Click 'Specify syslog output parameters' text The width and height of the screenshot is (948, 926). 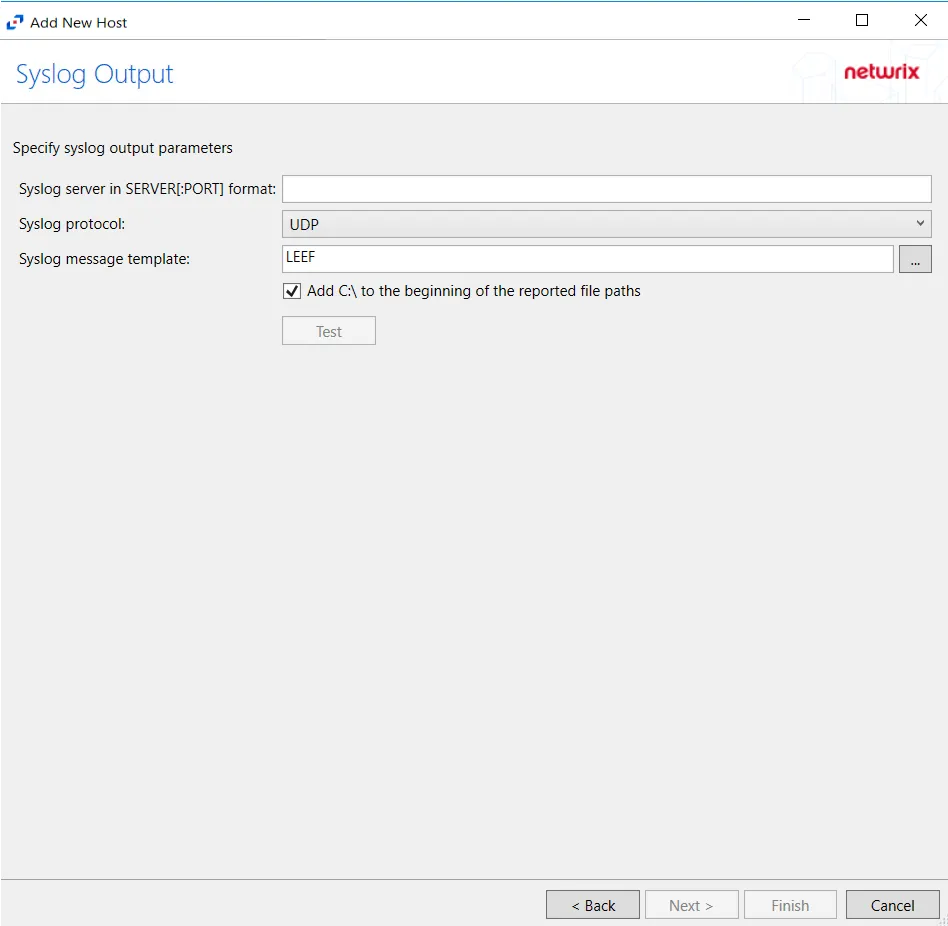coord(123,148)
